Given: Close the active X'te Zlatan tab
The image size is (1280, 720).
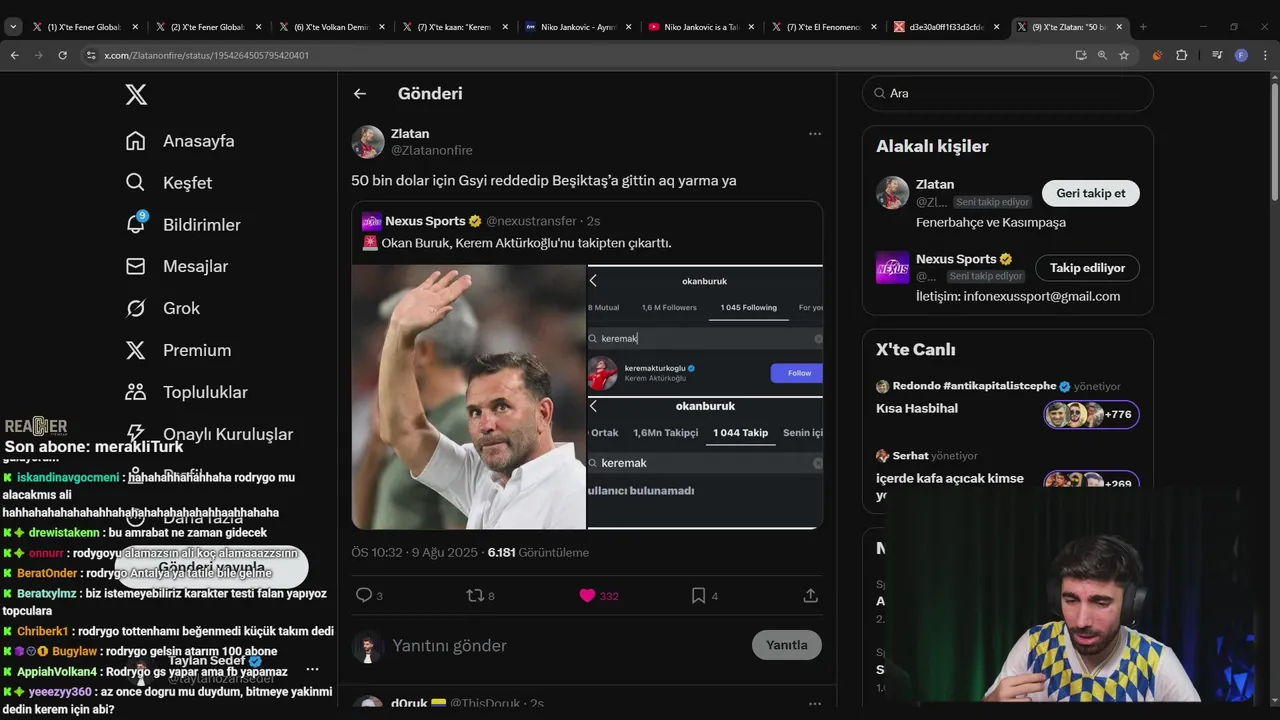Looking at the screenshot, I should (1119, 27).
